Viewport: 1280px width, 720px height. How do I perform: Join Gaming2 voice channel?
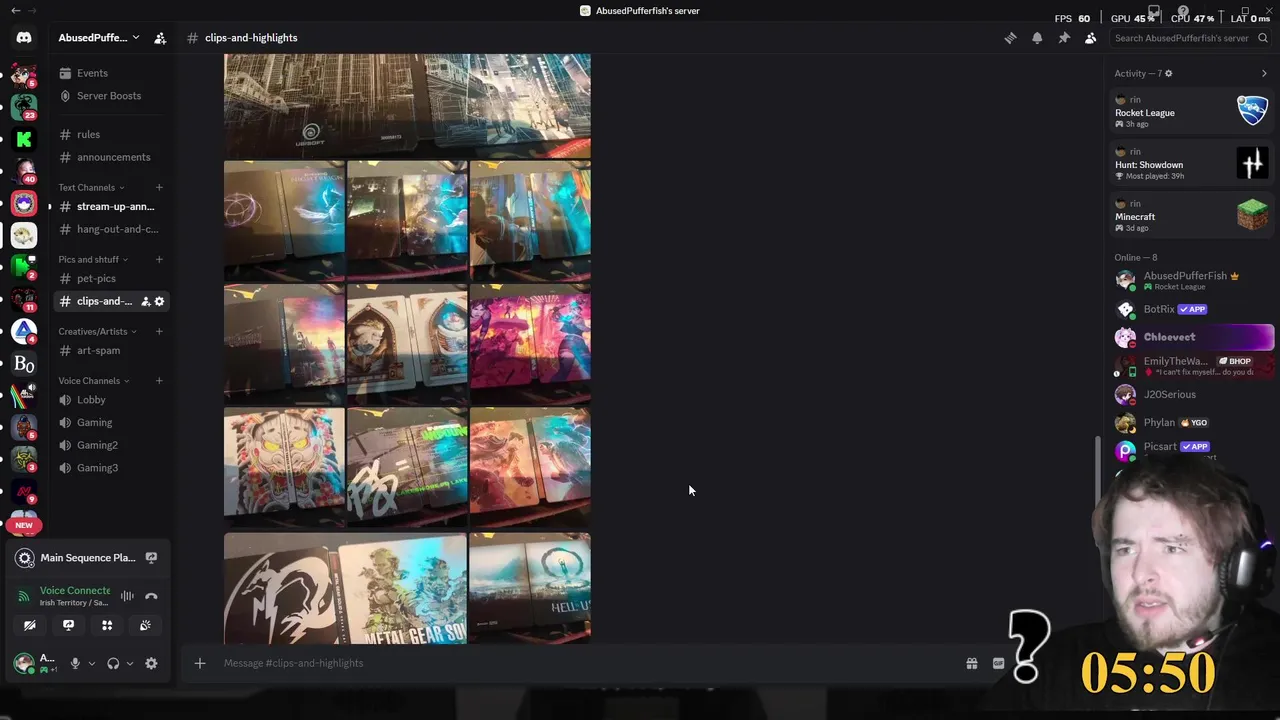point(111,445)
